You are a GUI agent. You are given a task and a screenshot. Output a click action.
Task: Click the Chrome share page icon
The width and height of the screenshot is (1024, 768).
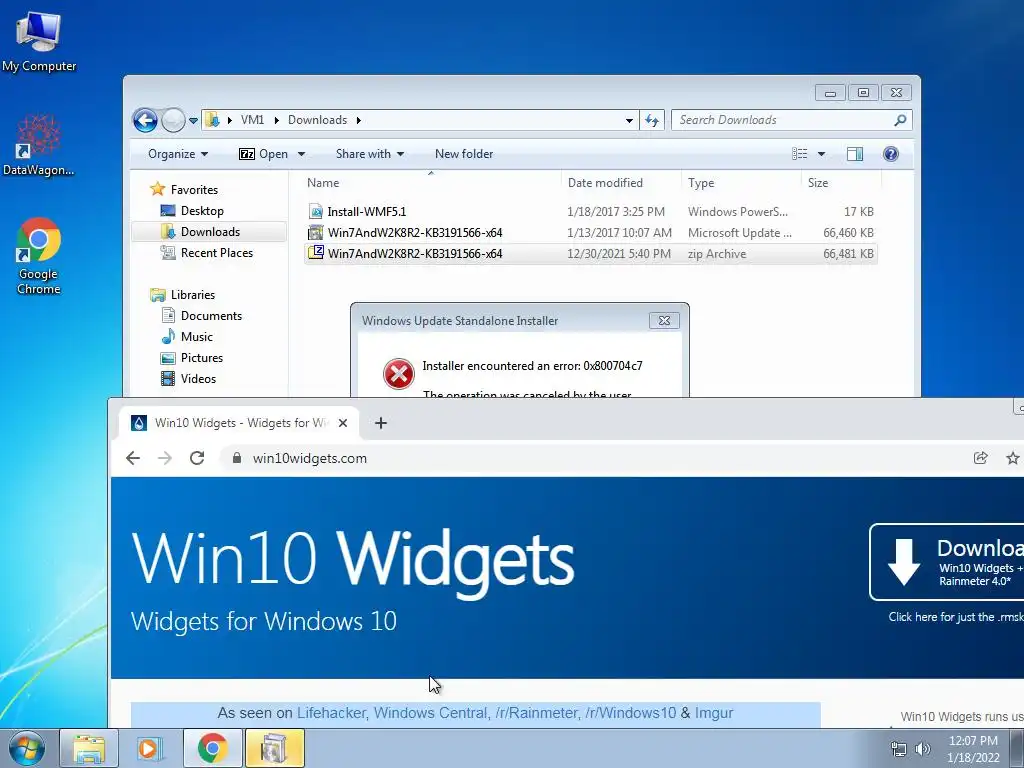(x=980, y=458)
